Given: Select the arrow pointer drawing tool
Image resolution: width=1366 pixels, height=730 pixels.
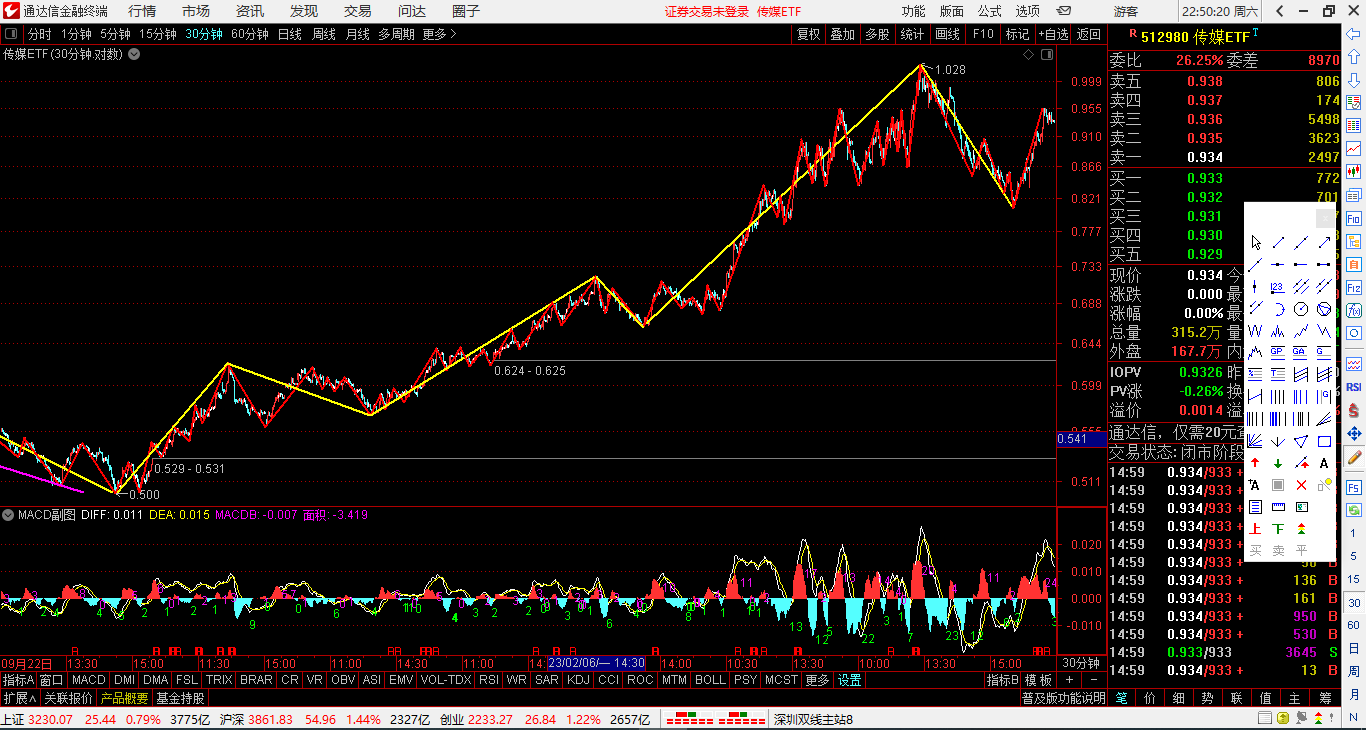Looking at the screenshot, I should [x=1255, y=243].
